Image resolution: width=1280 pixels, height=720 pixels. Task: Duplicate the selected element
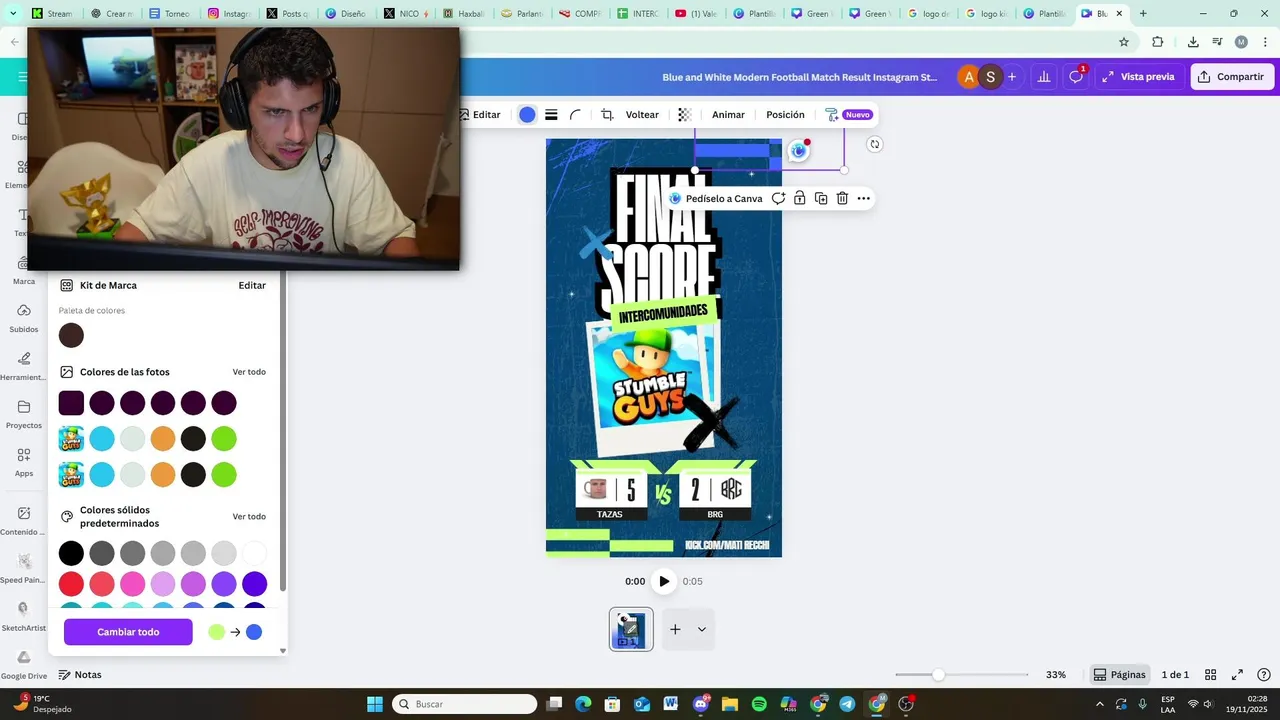(x=821, y=199)
